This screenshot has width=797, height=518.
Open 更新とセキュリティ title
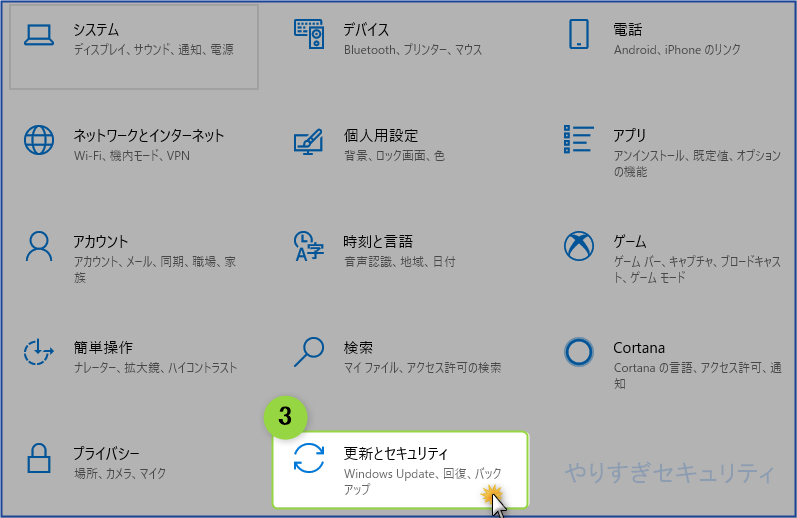click(396, 453)
